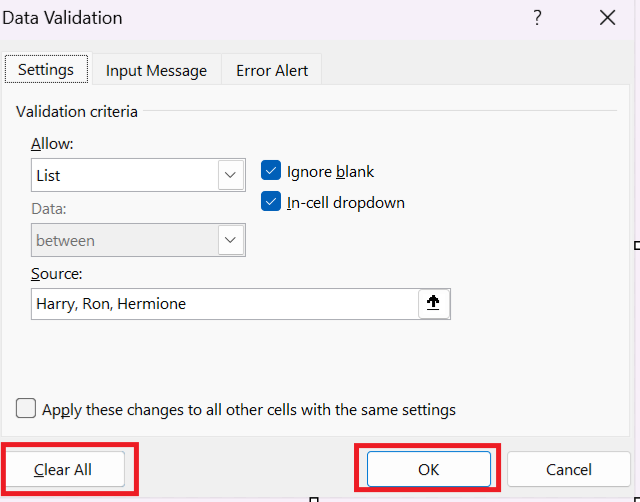Close the Data Validation dialog

click(607, 18)
